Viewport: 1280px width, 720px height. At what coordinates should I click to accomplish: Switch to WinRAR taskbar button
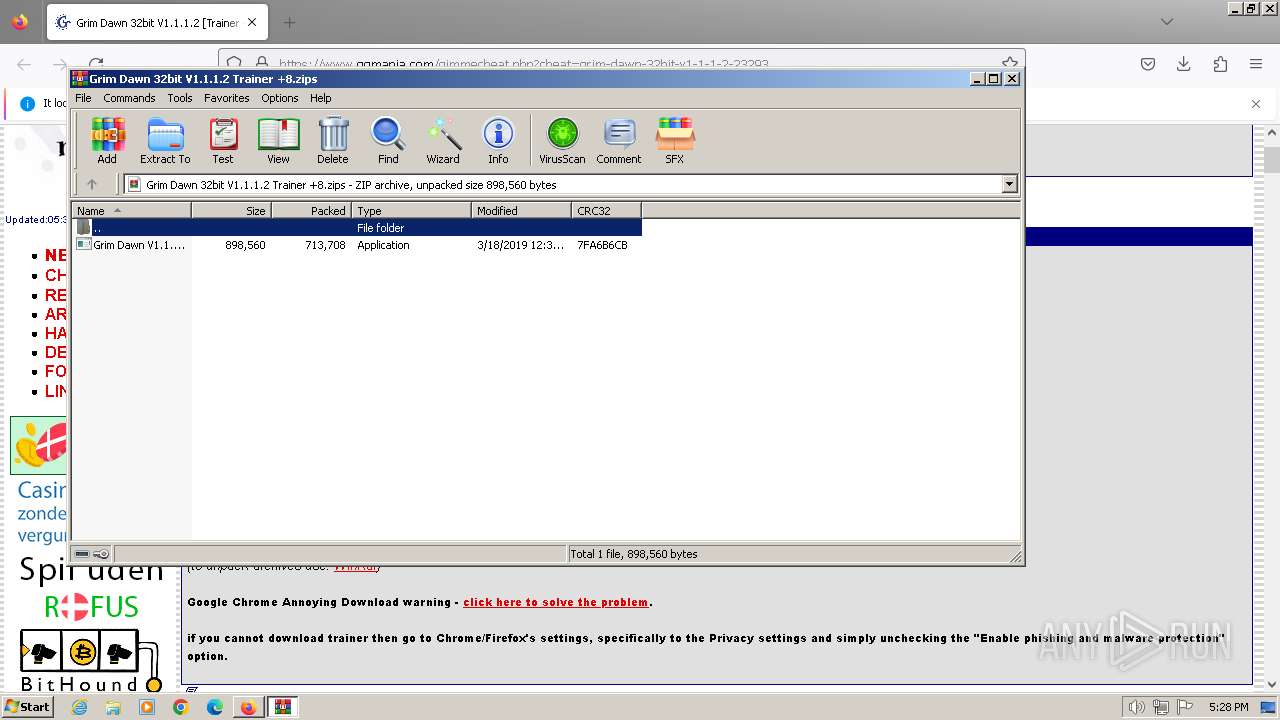283,707
